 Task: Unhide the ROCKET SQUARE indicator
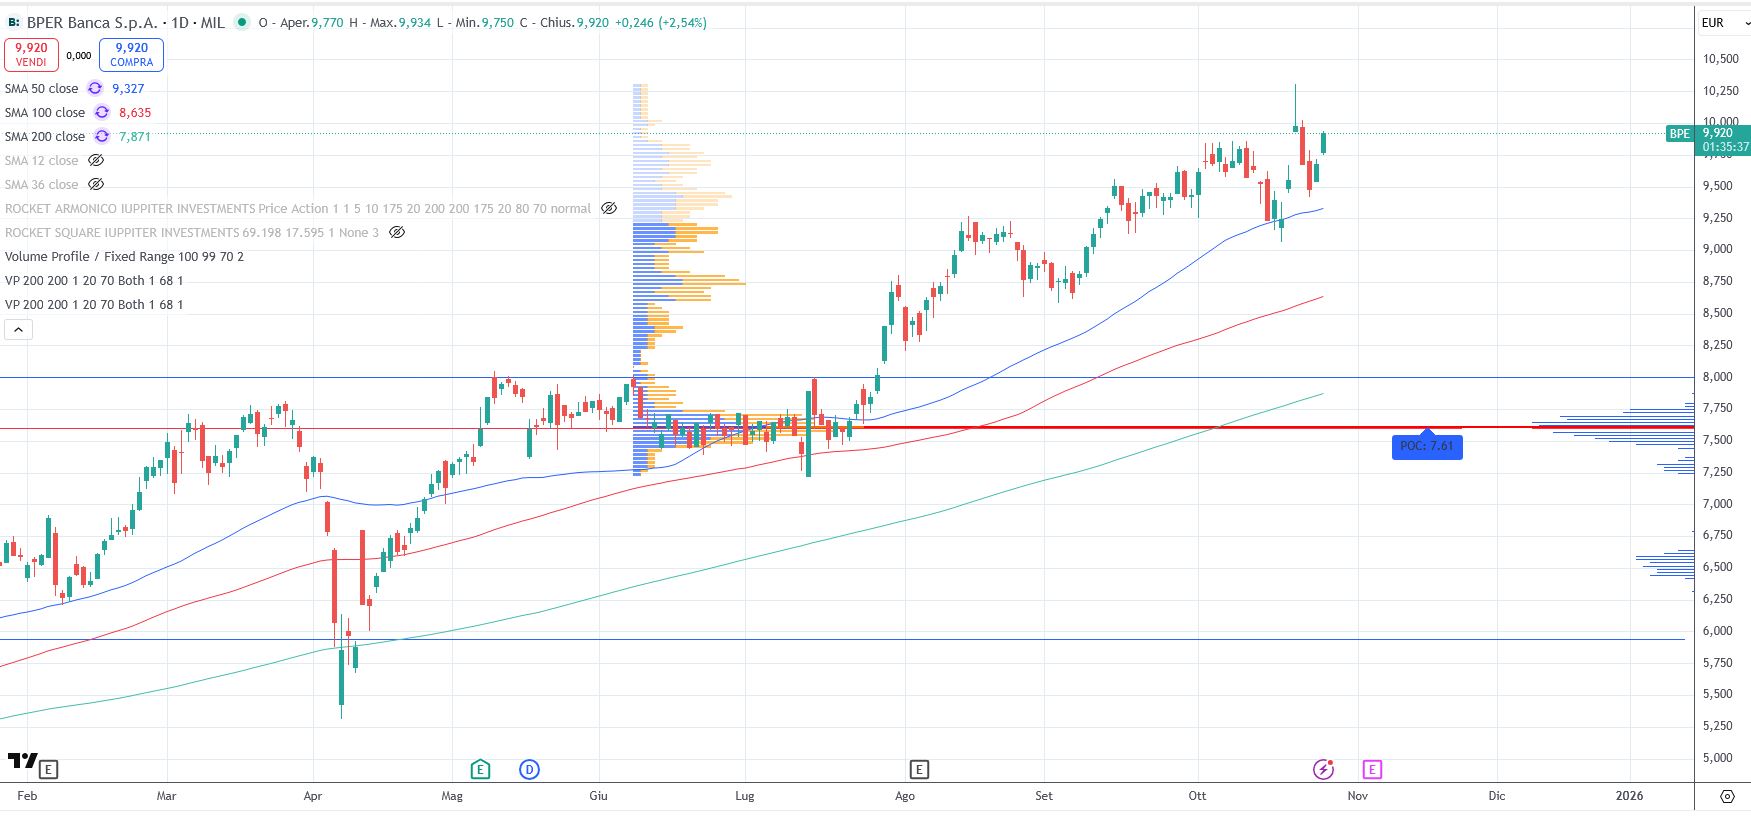click(x=397, y=232)
